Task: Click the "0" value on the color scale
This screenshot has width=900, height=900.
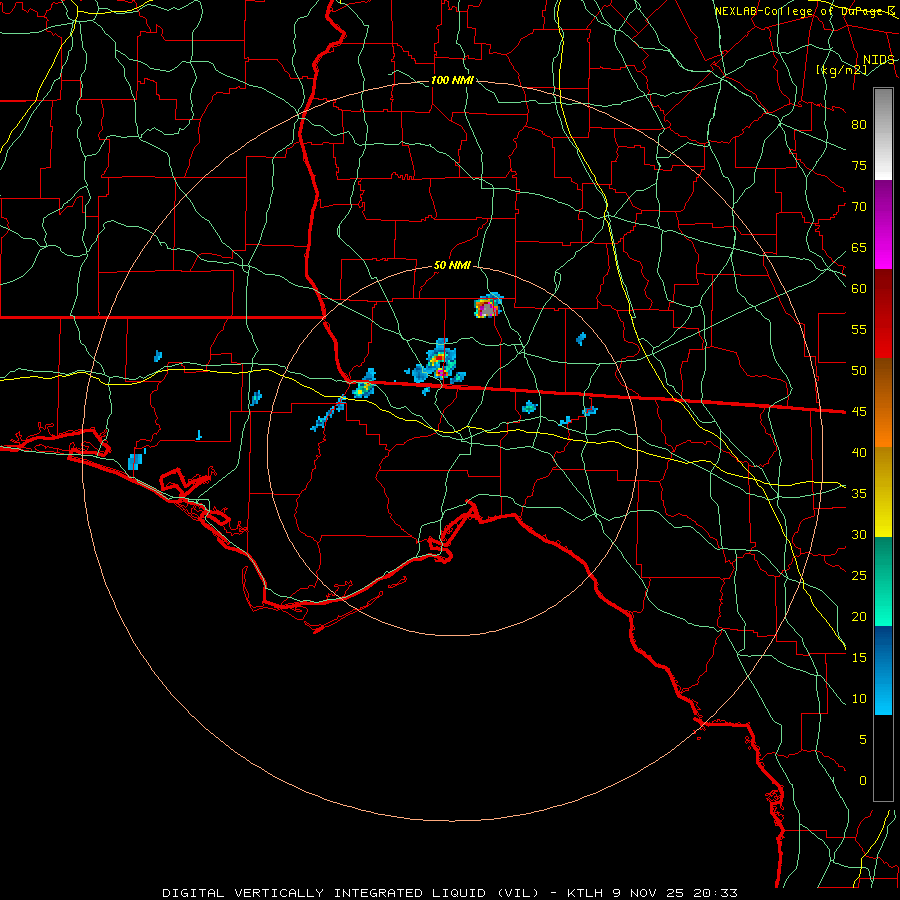Action: point(863,781)
